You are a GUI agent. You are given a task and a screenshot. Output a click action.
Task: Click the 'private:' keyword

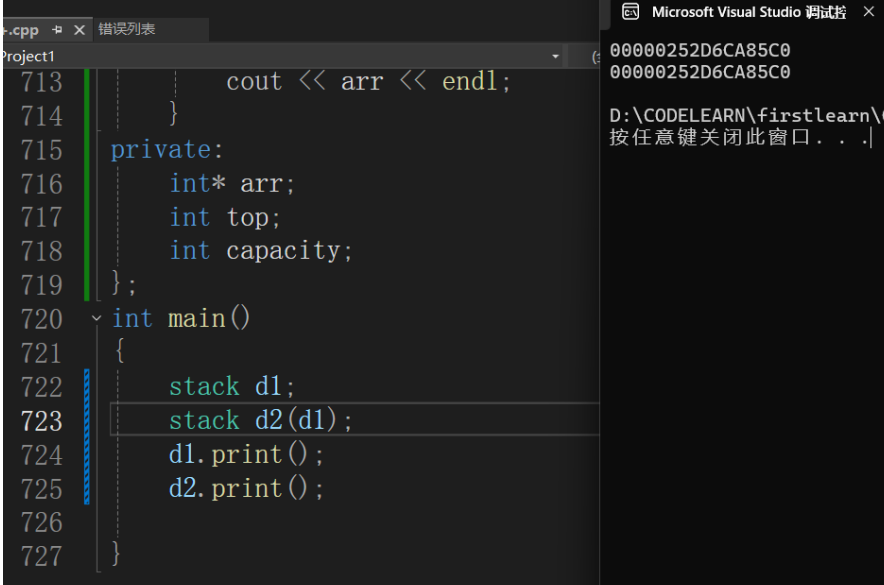(167, 150)
